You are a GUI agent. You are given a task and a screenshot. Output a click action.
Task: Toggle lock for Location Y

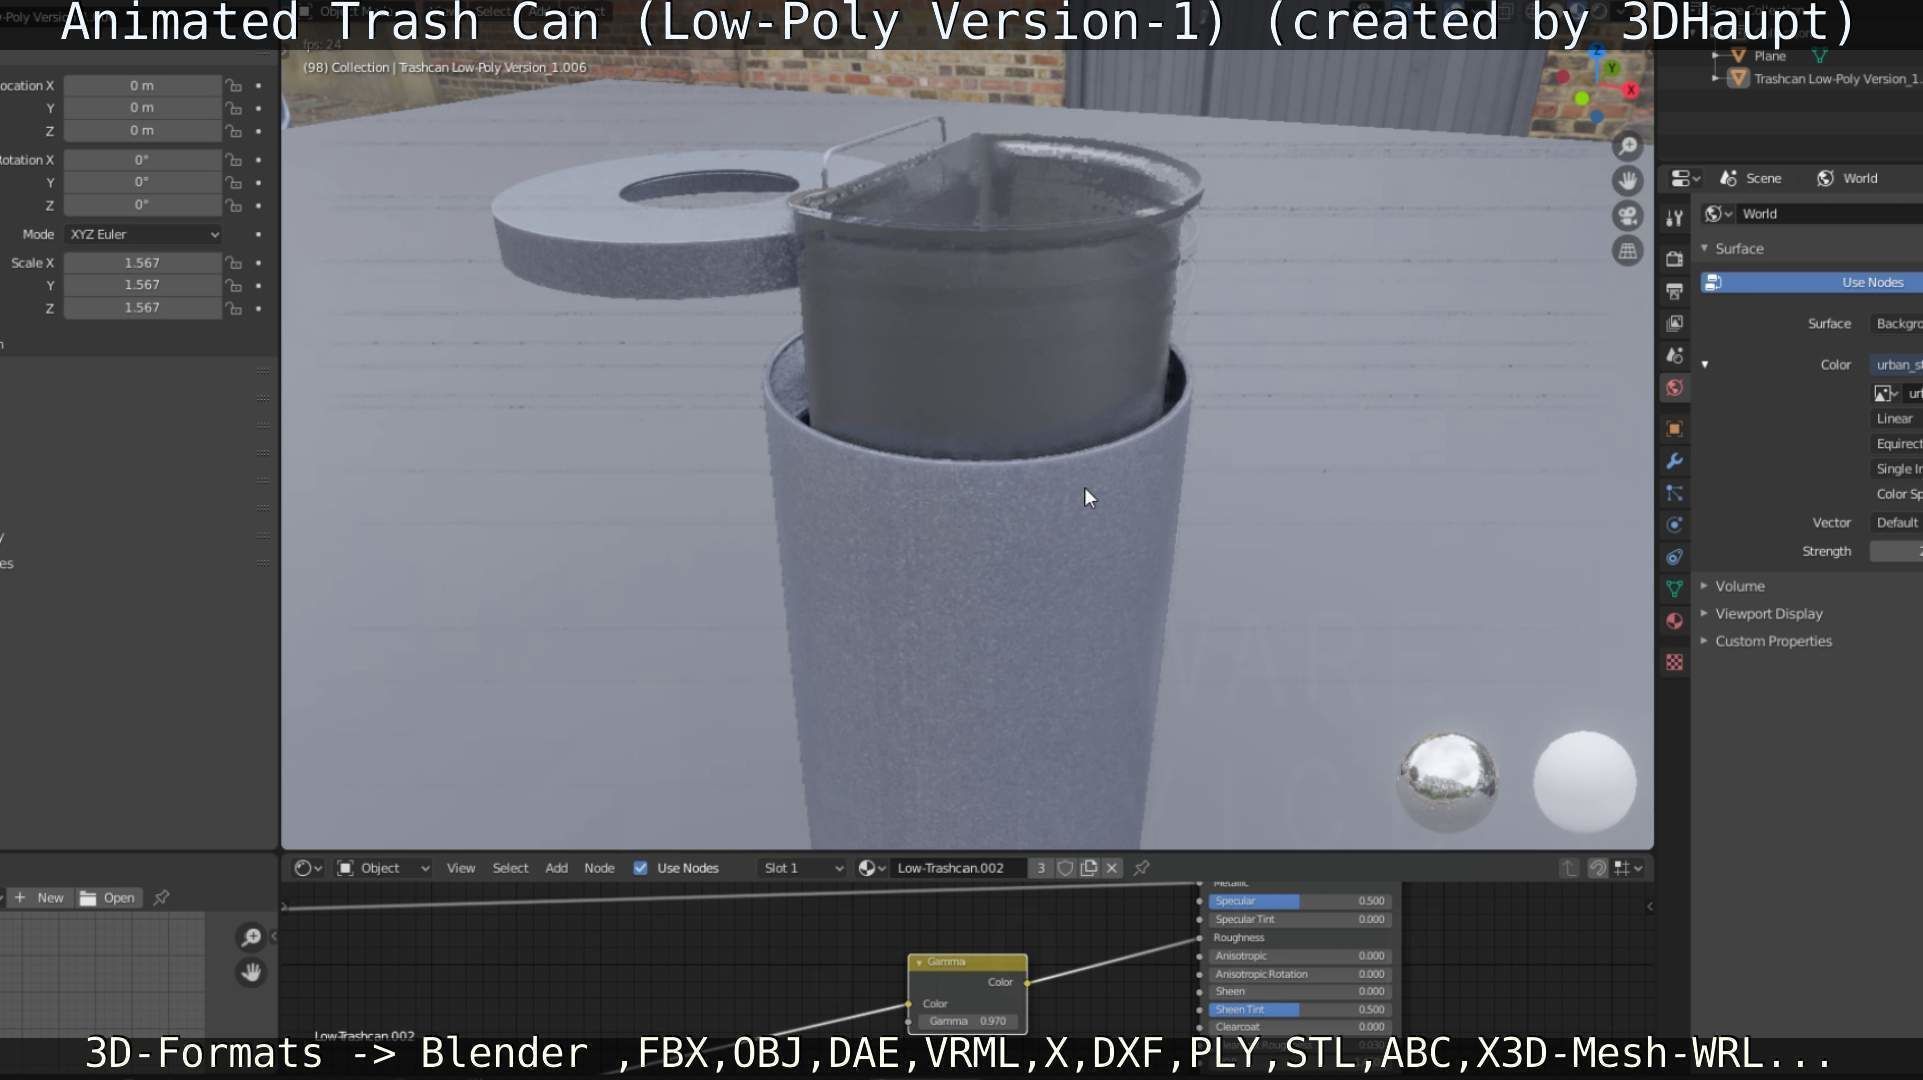pos(233,108)
